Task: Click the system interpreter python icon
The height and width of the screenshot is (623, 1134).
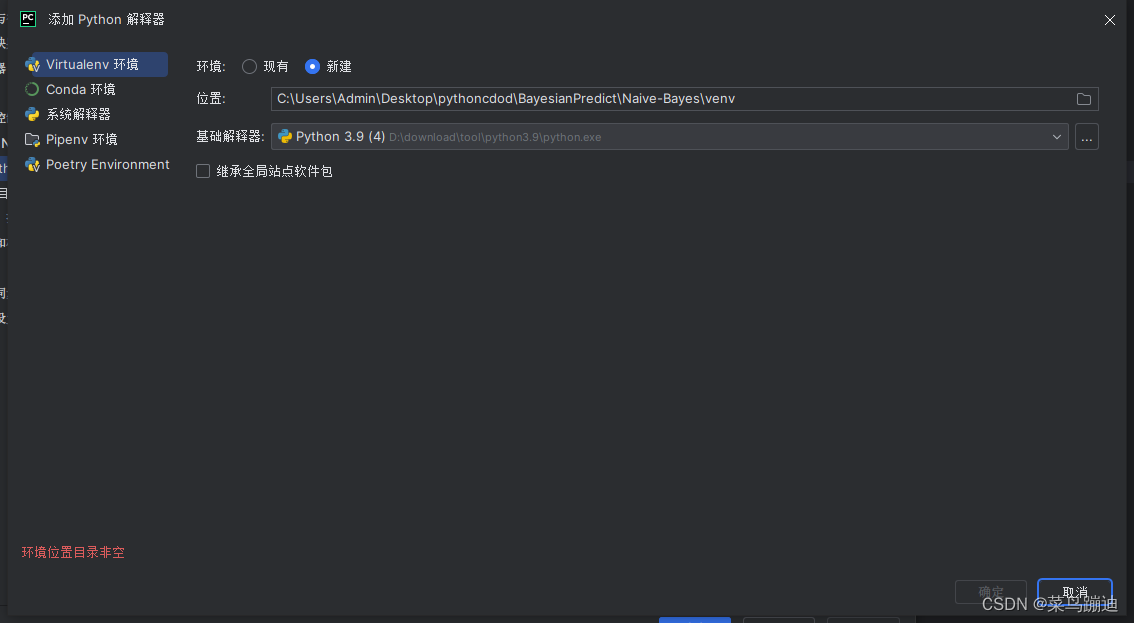Action: 32,114
